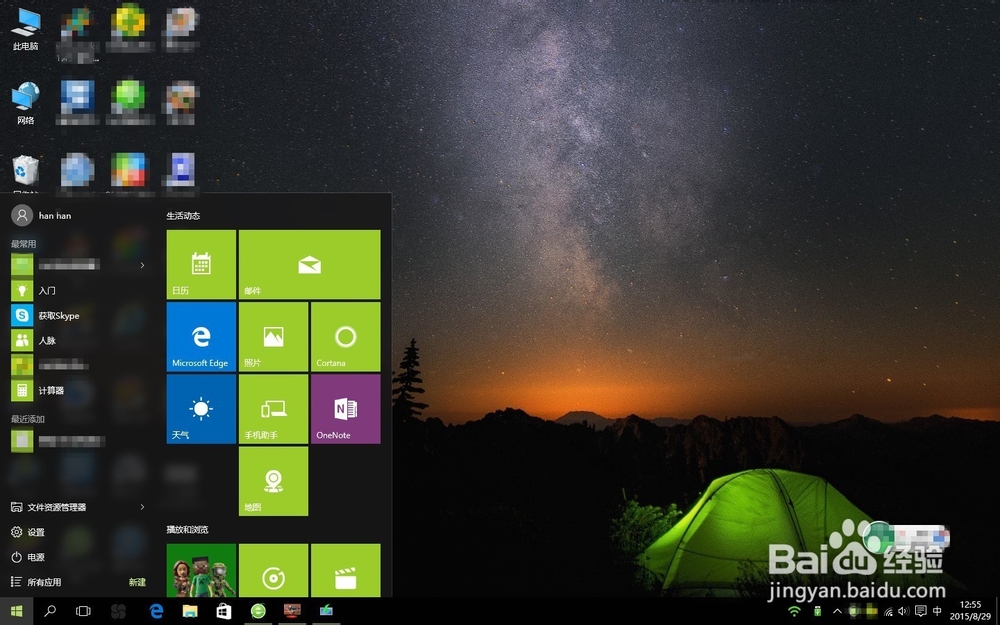Click the 生活动态 group heading
The height and width of the screenshot is (625, 1000).
click(x=183, y=216)
